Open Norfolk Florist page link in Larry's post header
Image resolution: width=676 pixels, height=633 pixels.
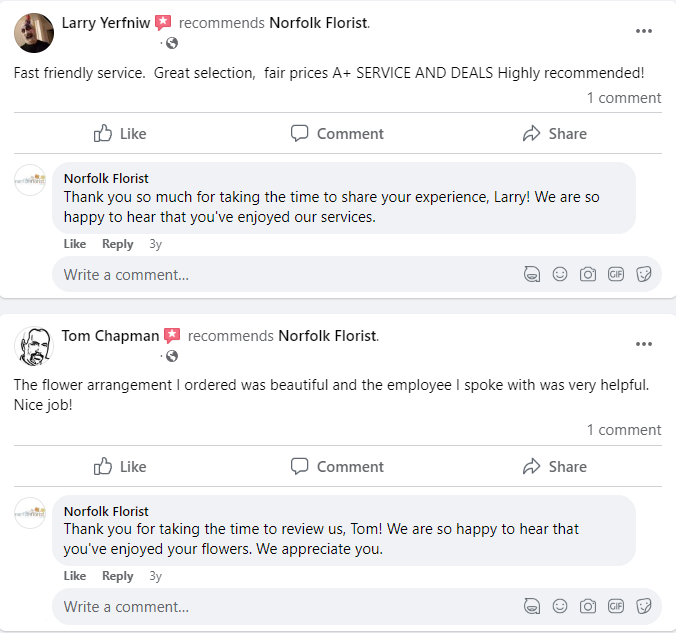click(x=319, y=23)
